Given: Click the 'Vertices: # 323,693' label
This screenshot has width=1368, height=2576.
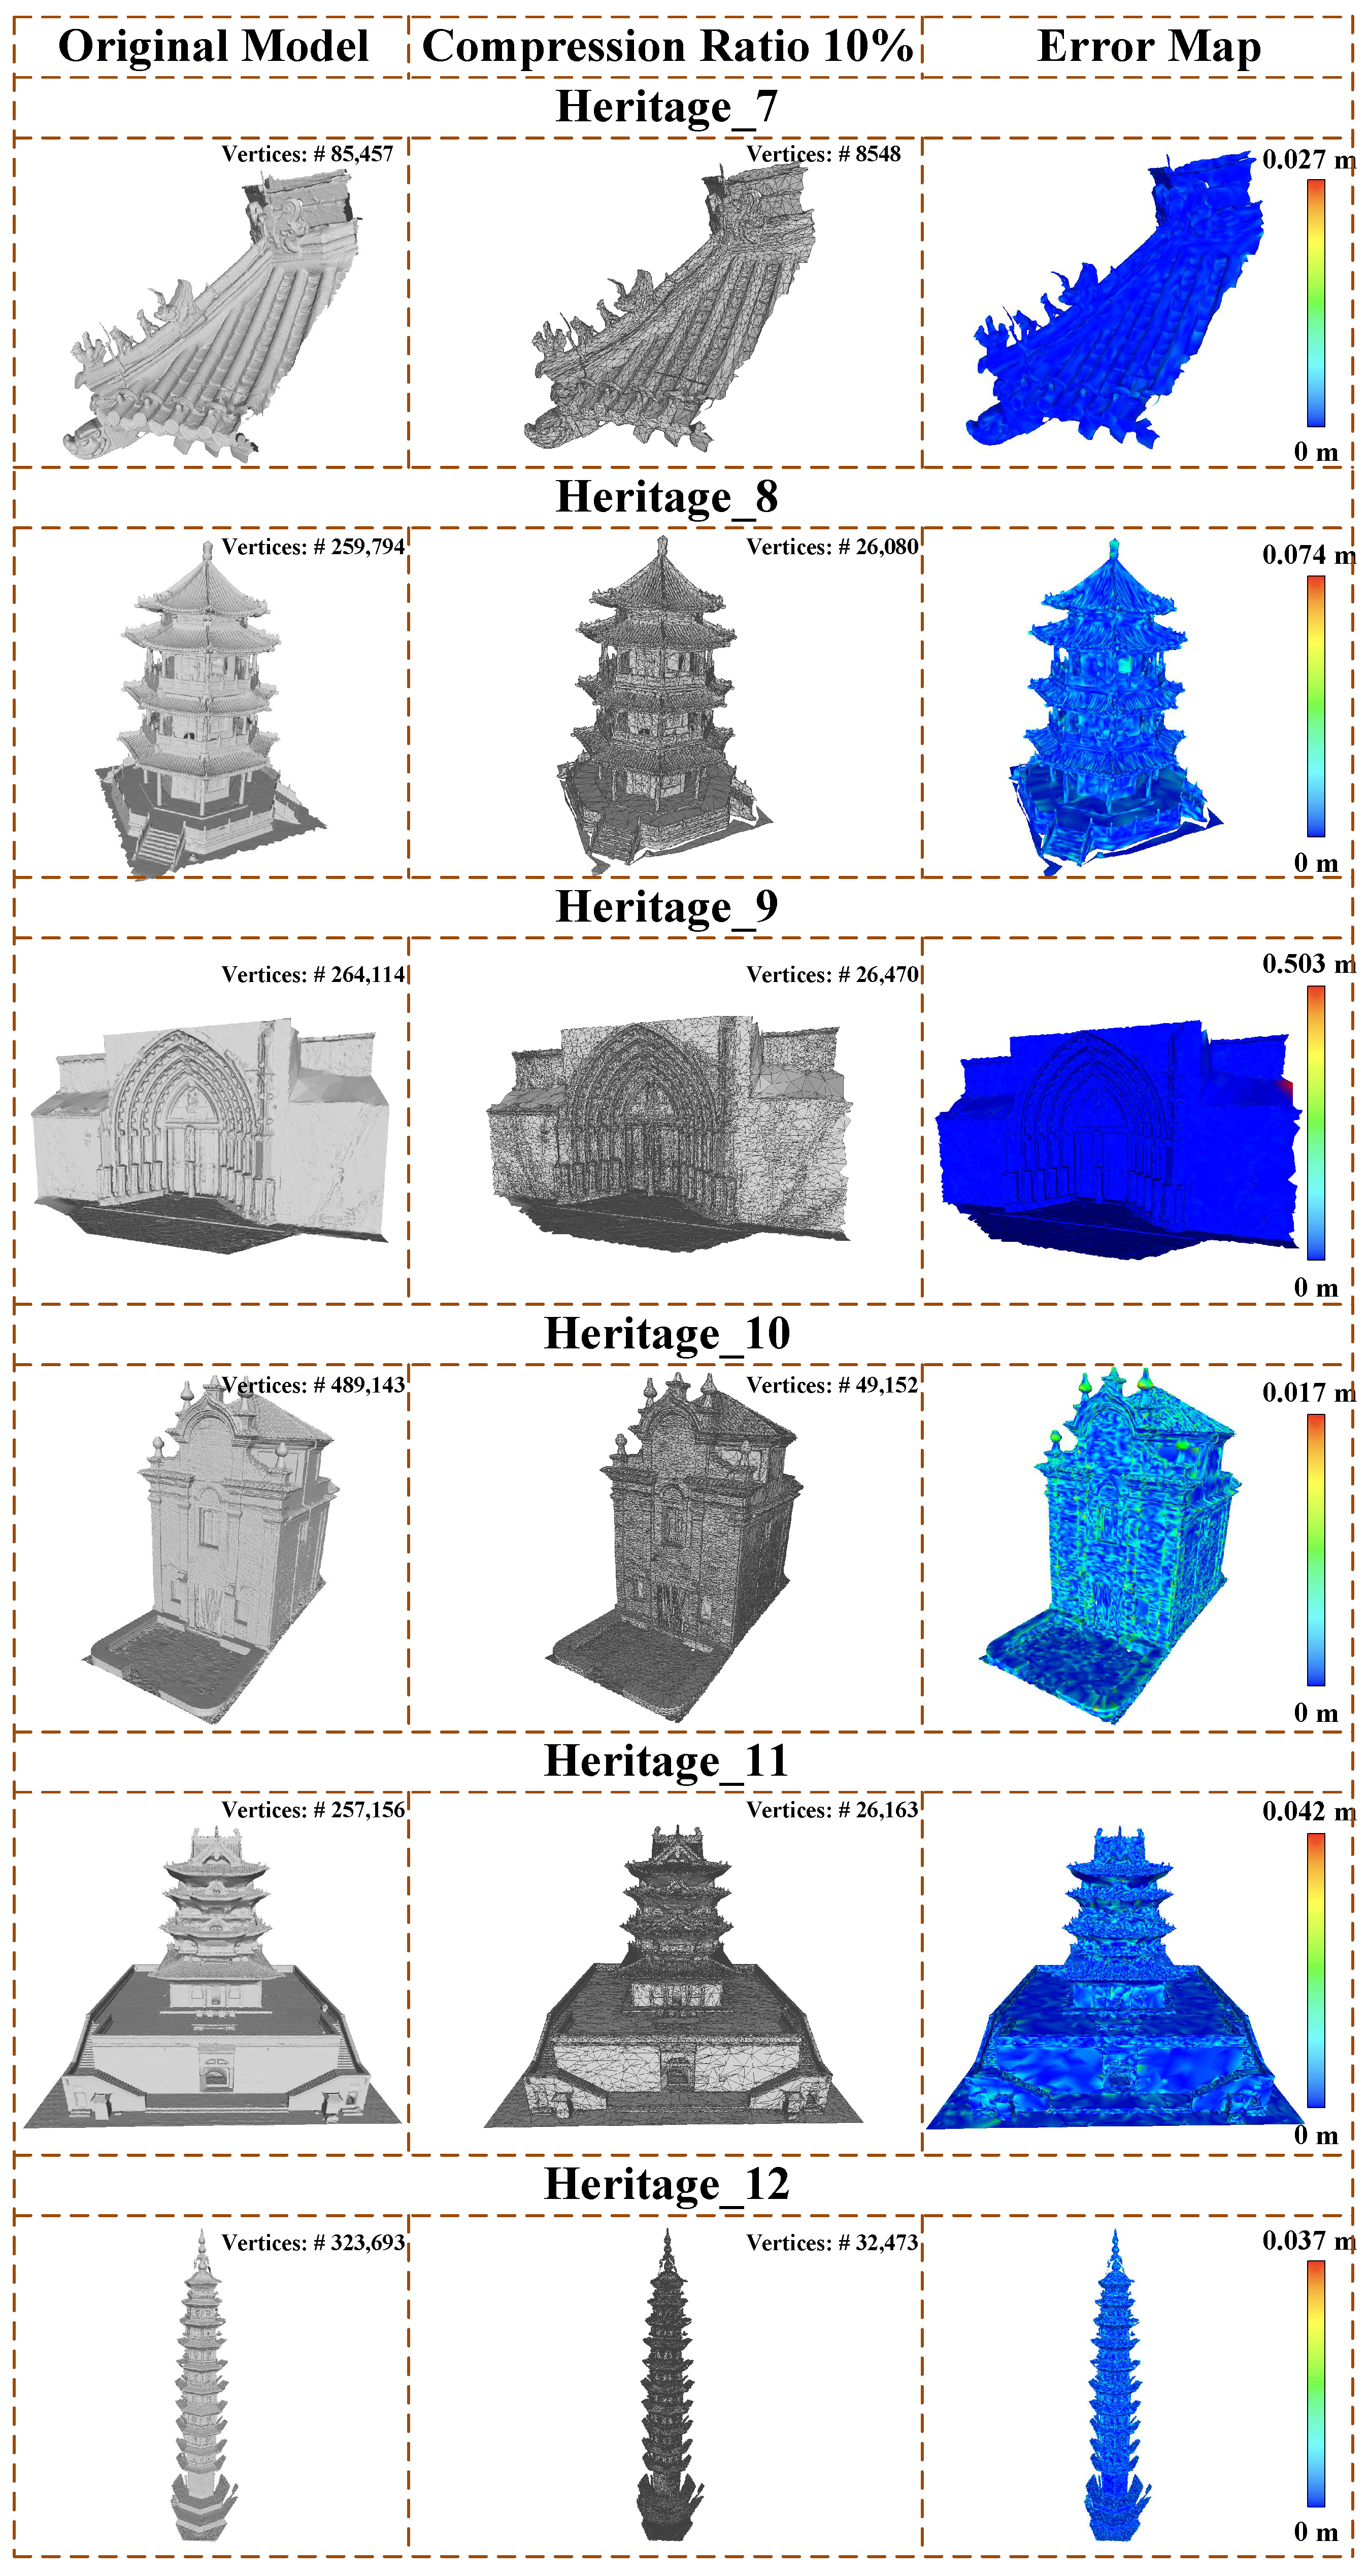Looking at the screenshot, I should [313, 2243].
